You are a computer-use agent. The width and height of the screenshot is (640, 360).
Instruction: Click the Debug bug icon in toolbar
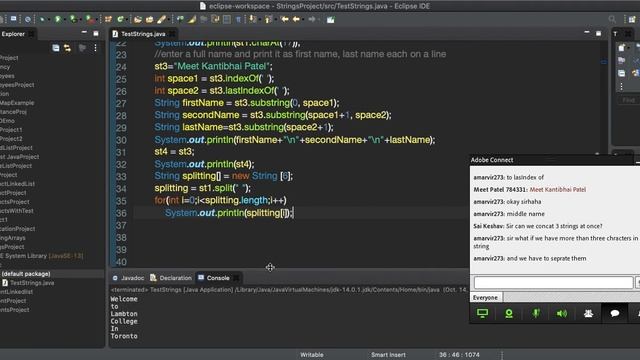[42, 19]
